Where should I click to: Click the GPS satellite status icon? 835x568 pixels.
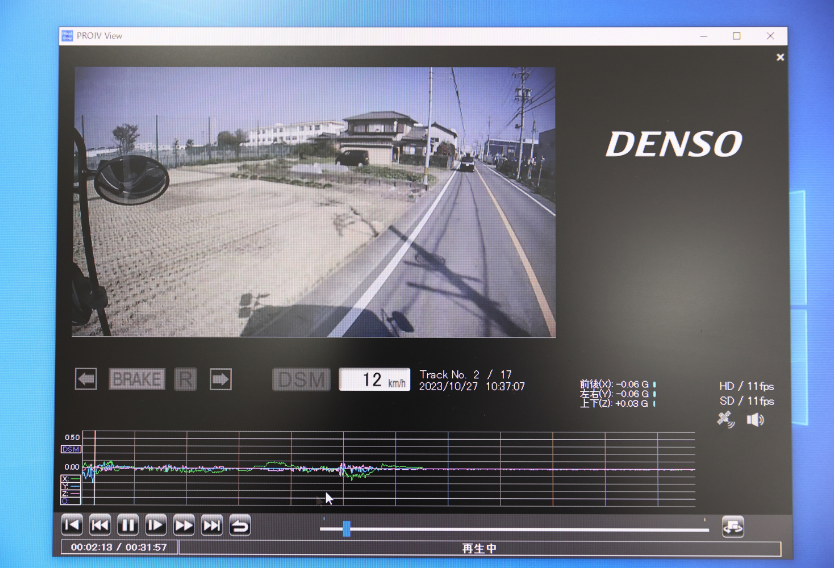(x=726, y=420)
